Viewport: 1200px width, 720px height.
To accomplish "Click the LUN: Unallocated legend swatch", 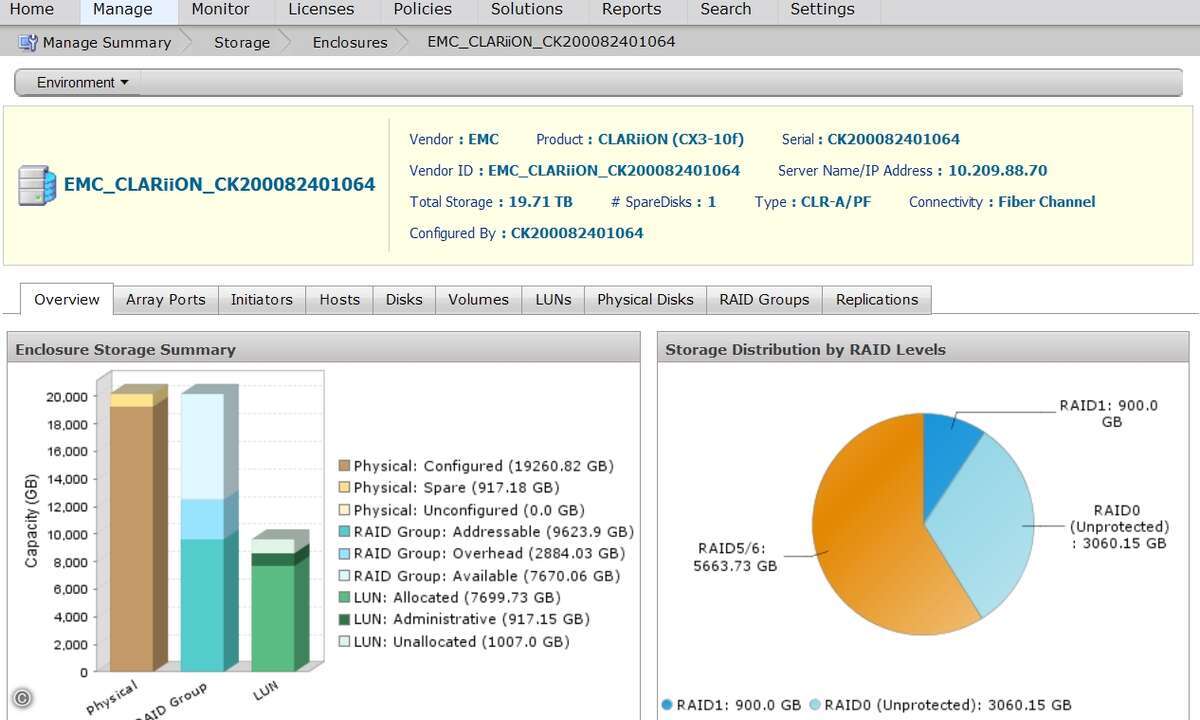I will (x=344, y=642).
